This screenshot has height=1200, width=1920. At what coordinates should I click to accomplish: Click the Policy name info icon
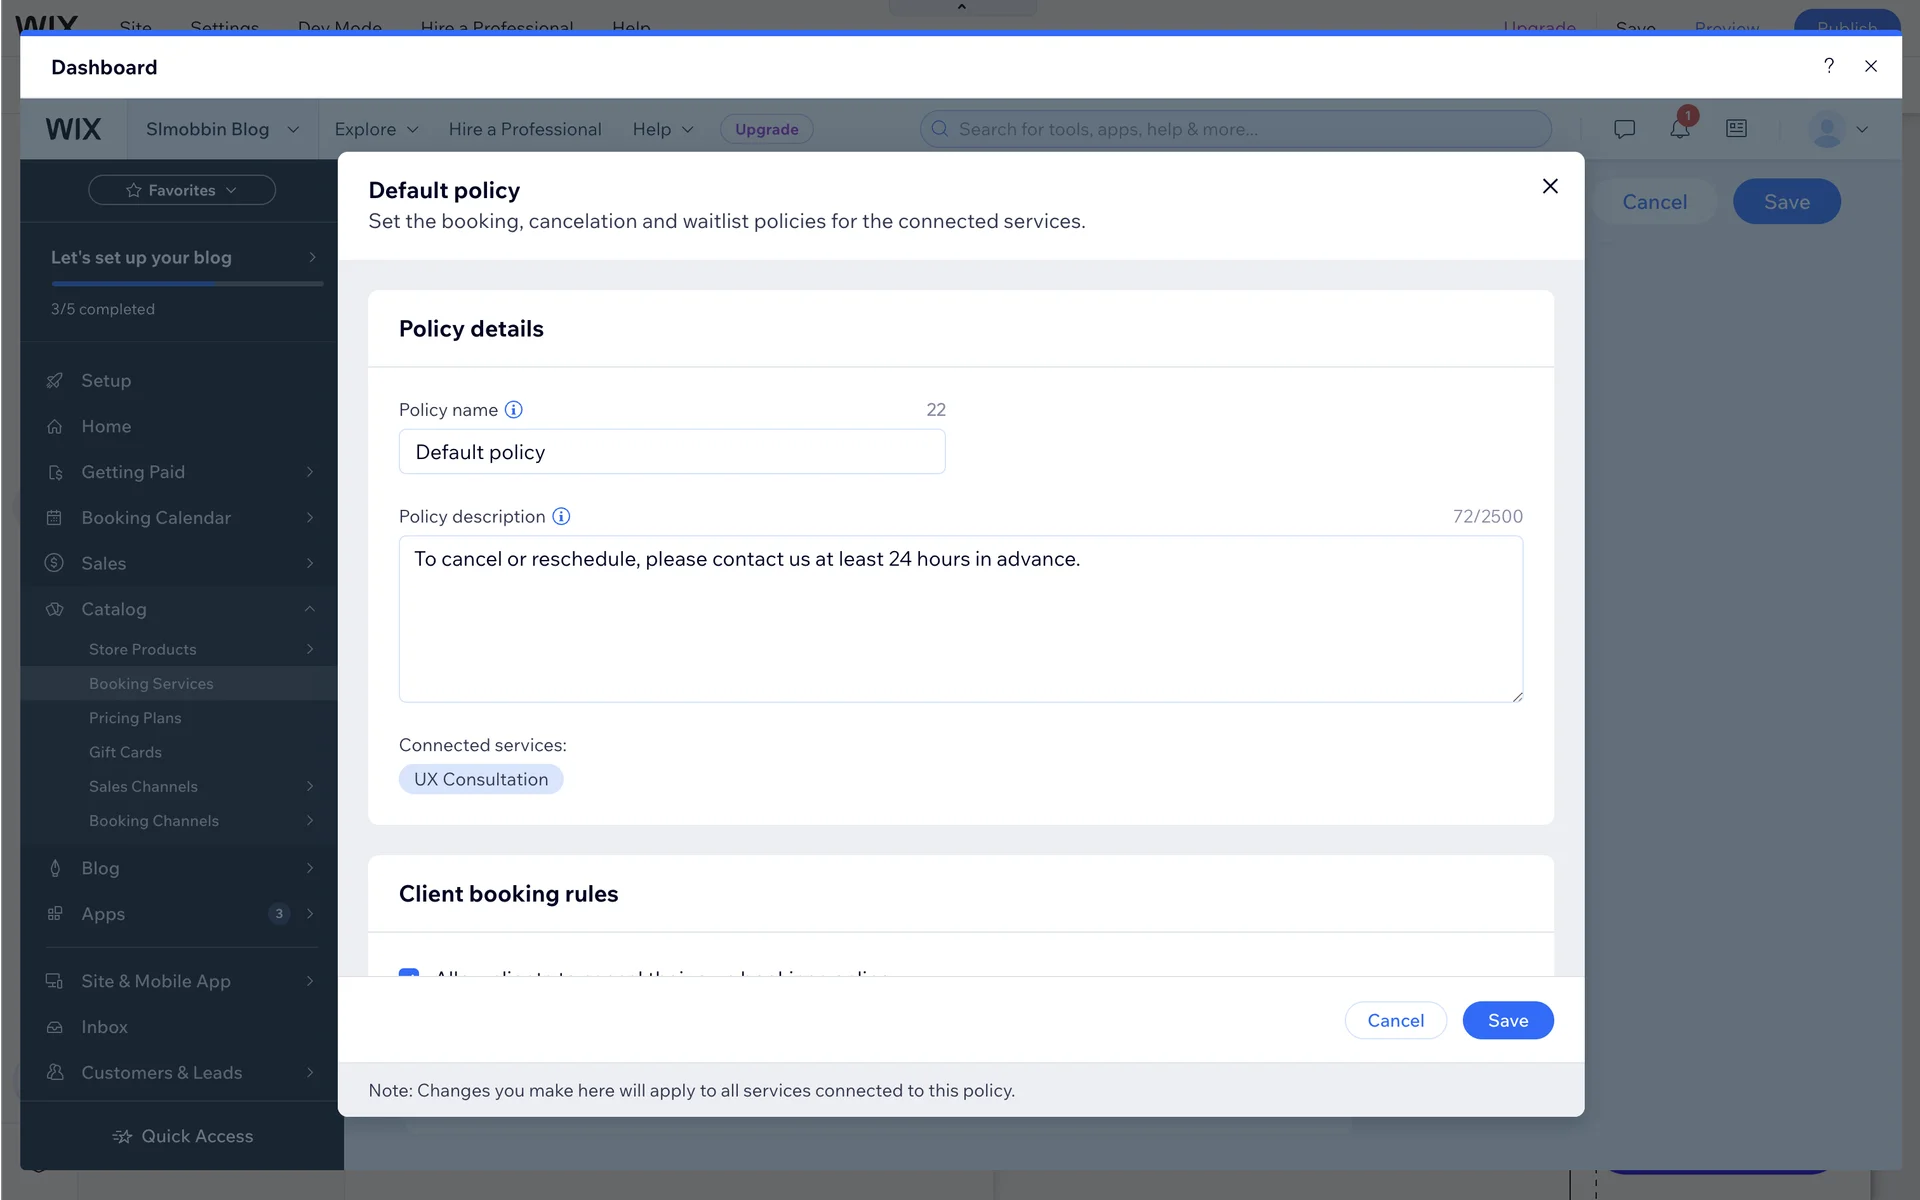point(513,410)
